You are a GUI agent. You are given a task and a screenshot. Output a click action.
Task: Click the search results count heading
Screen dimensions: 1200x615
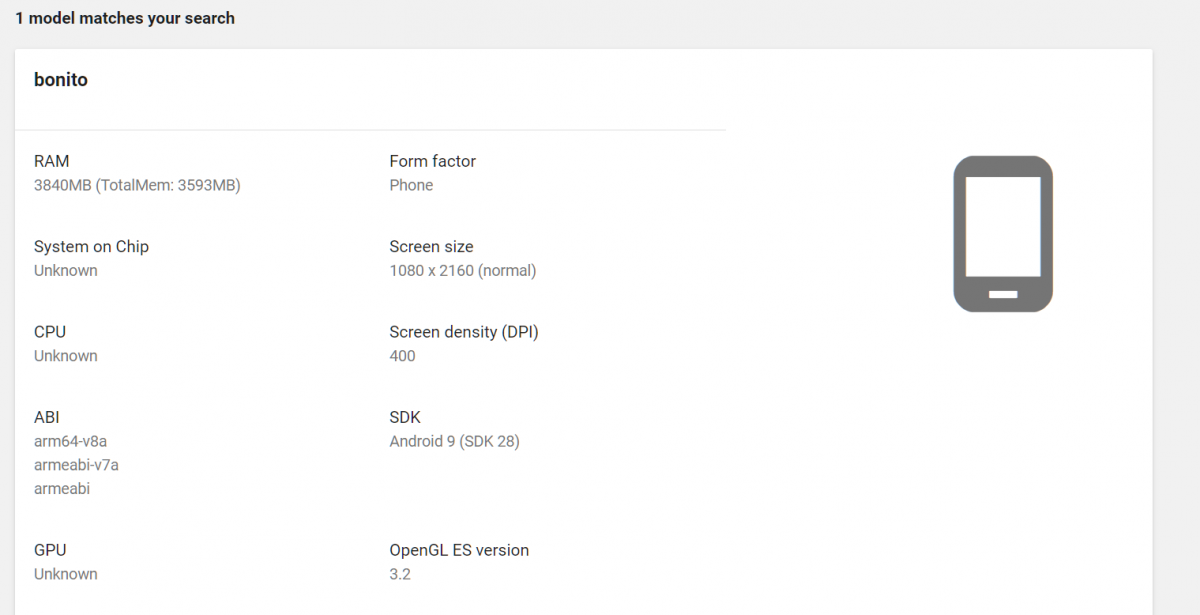125,18
